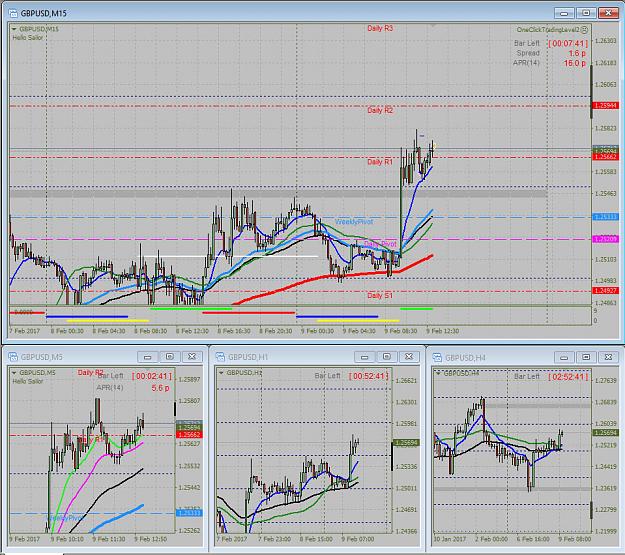Minimize the GBPUSD,M15 chart window
Image resolution: width=625 pixels, height=555 pixels.
tap(564, 13)
